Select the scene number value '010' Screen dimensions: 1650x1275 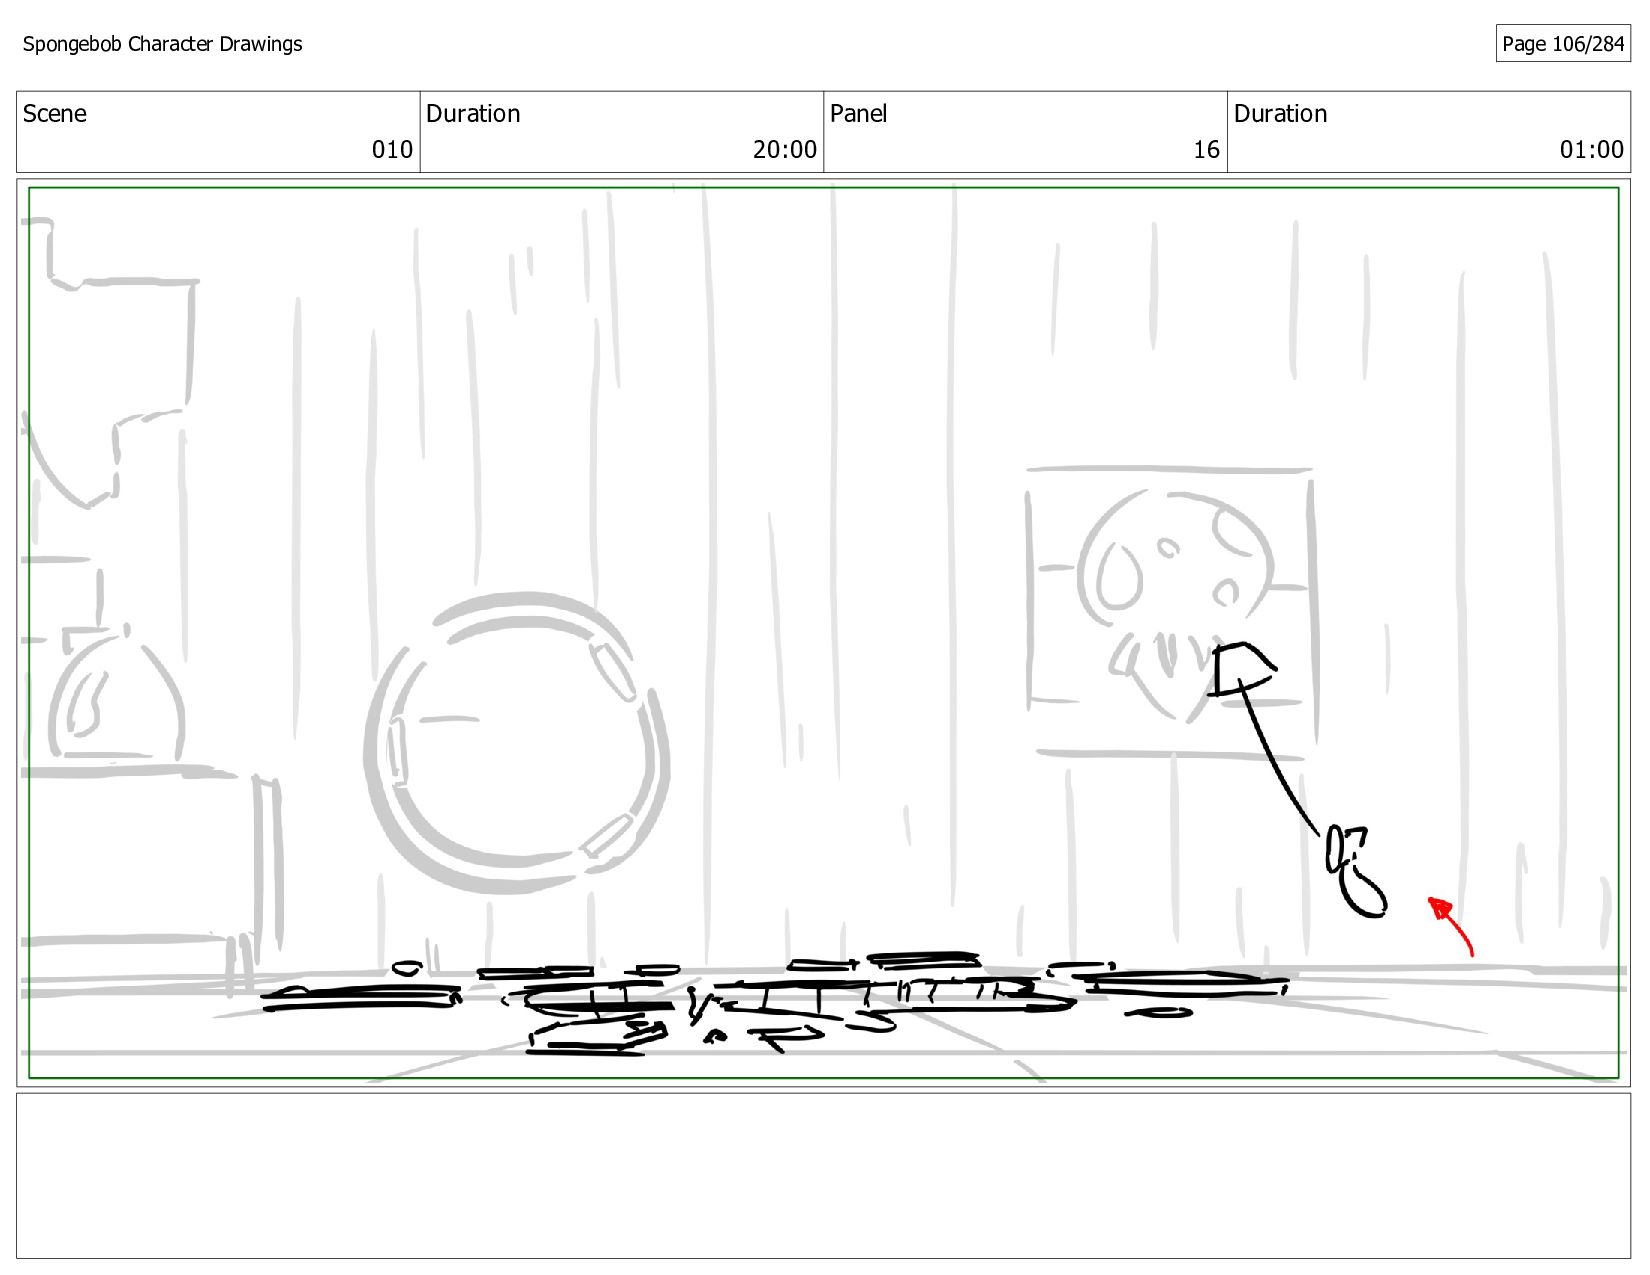392,150
